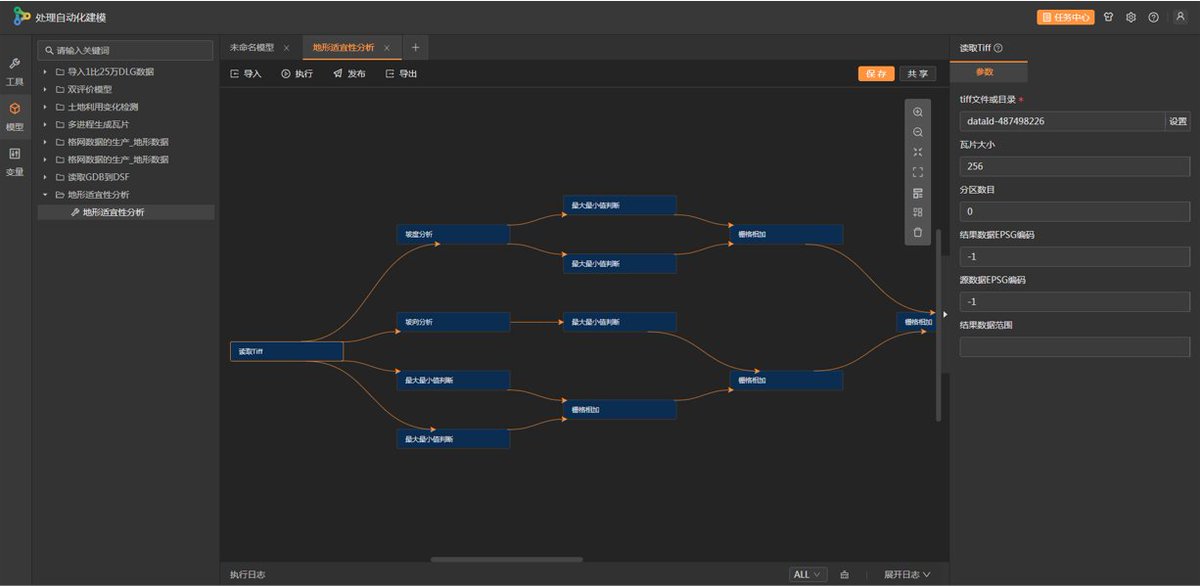Open the 任务中心 in the top bar

coord(1065,17)
